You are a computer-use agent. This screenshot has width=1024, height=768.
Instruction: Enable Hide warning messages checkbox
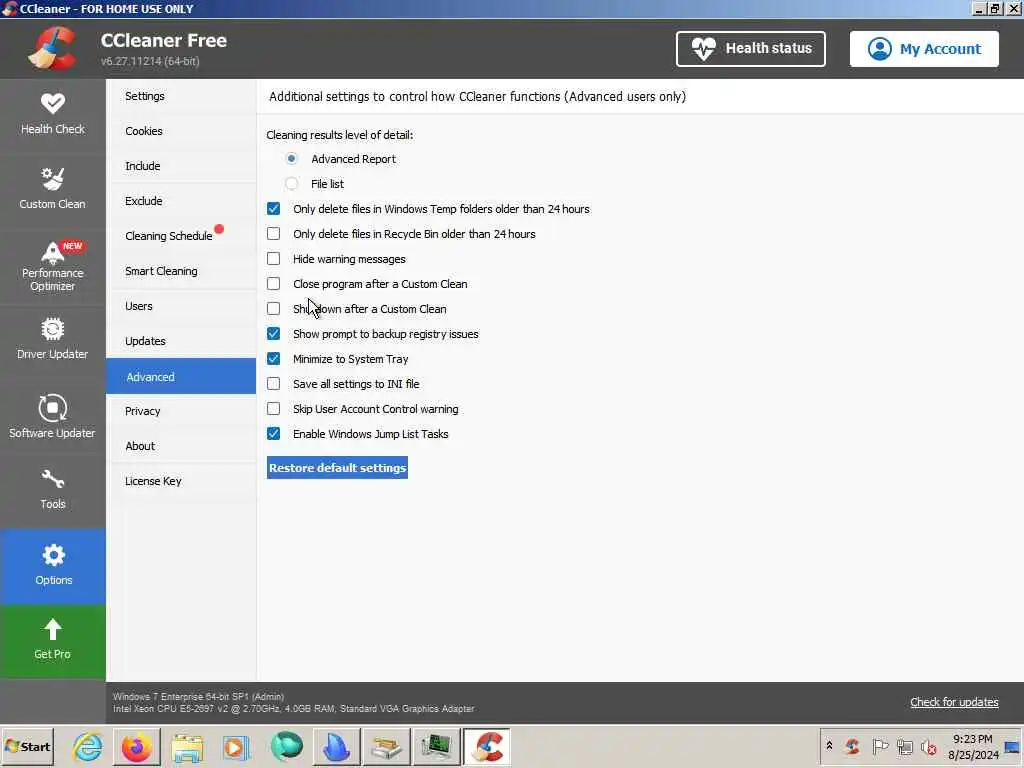[274, 259]
